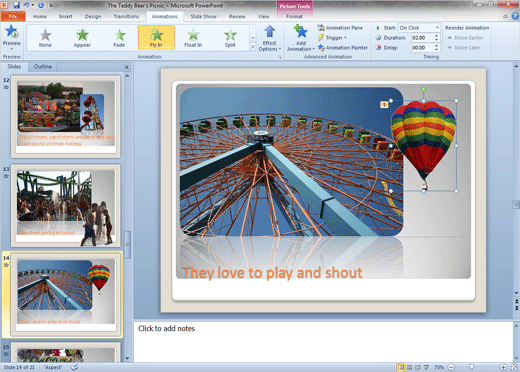
Task: Open the File tab
Action: (13, 16)
